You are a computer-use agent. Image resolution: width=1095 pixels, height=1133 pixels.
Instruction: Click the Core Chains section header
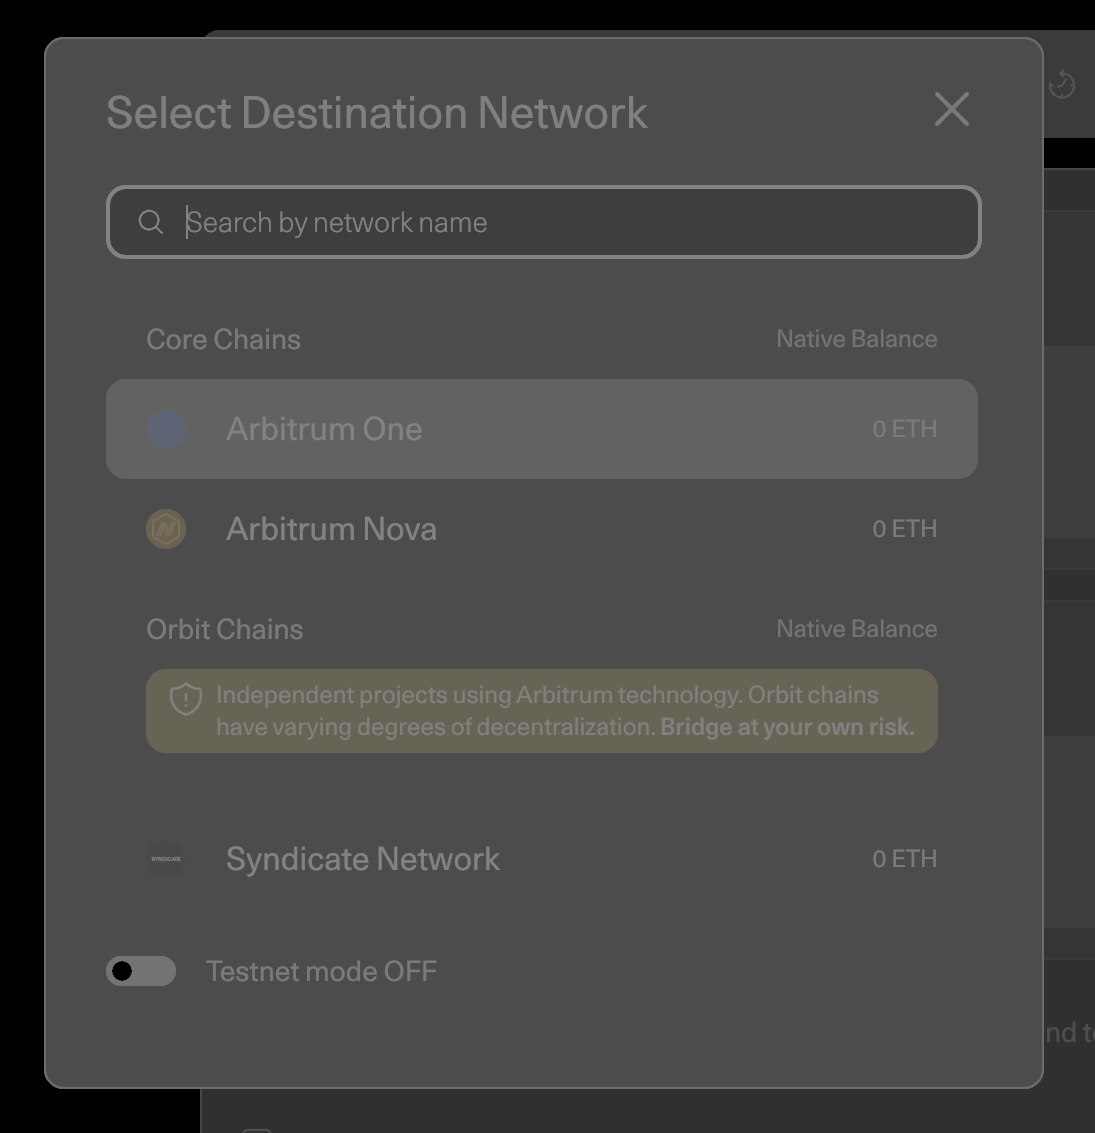pyautogui.click(x=224, y=339)
